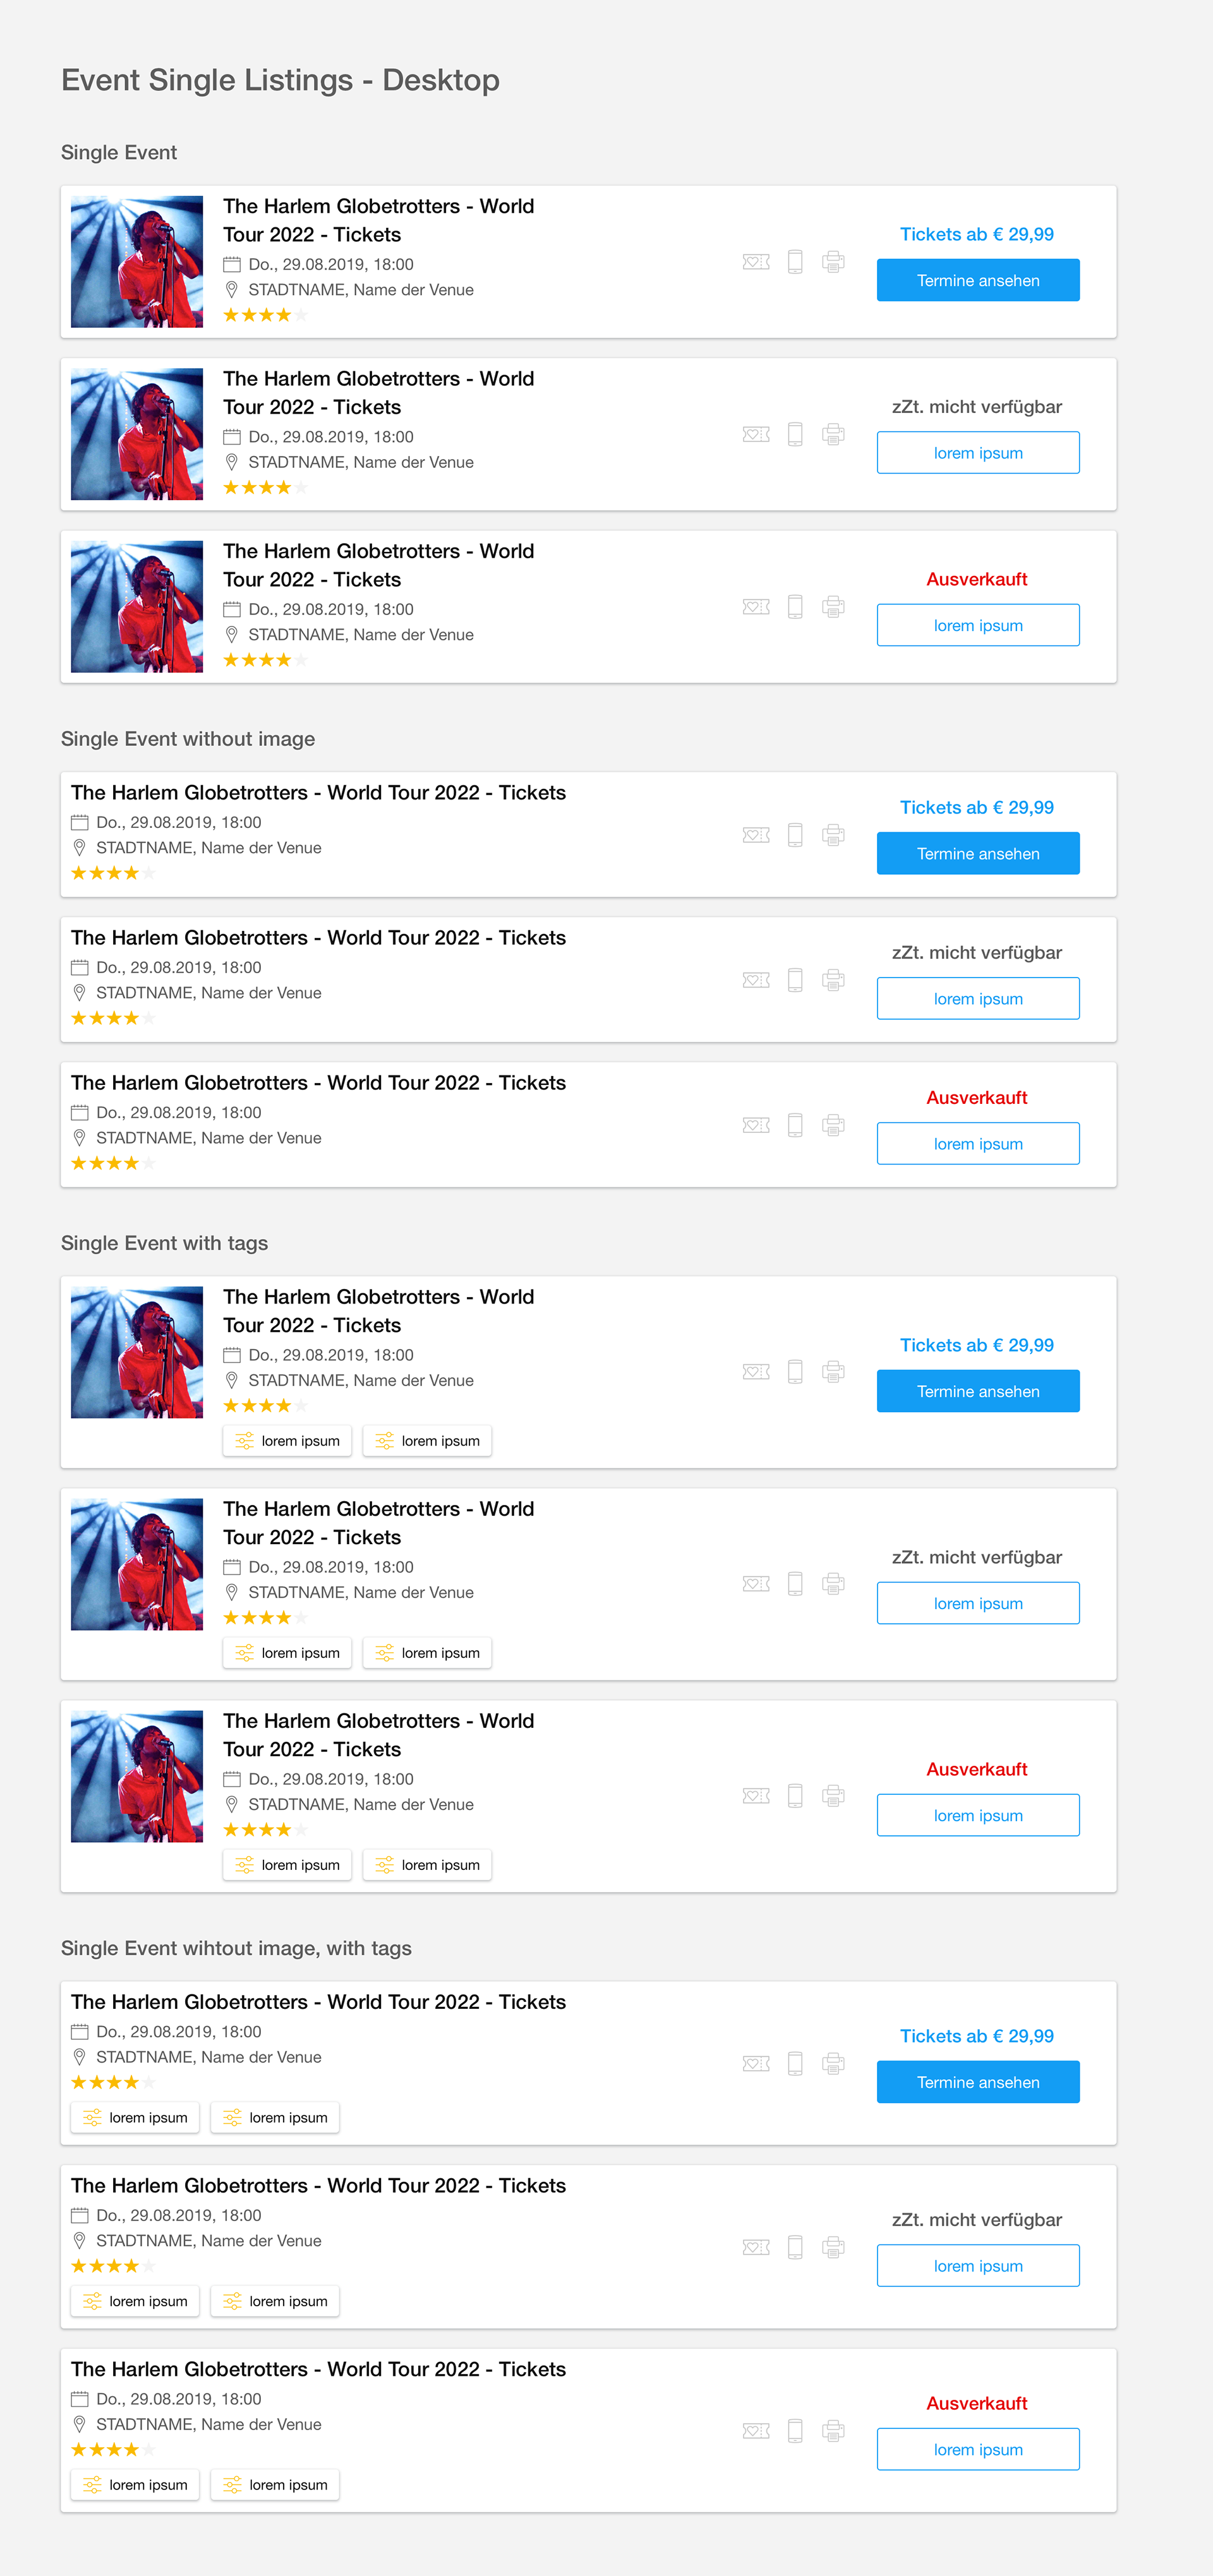Click mobile ticket icon in first event listing

click(795, 262)
